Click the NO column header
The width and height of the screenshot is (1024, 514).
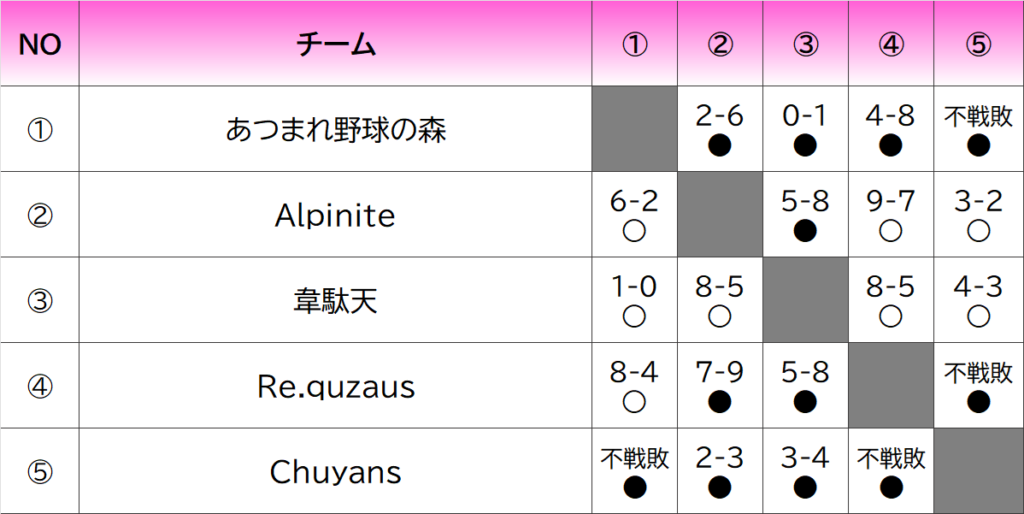pos(40,44)
